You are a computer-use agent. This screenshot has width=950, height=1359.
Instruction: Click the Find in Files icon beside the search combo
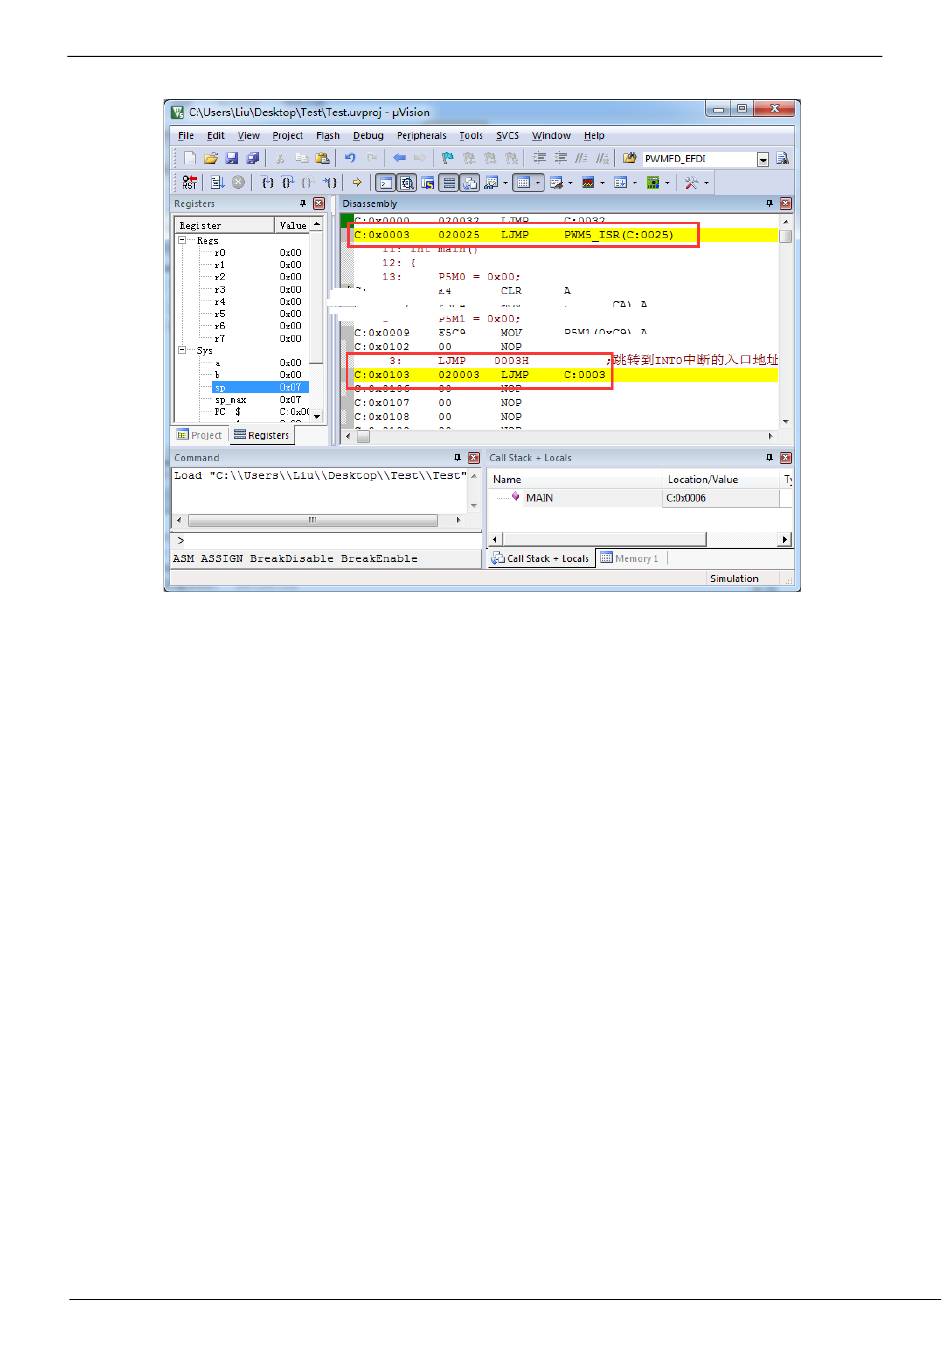(629, 158)
